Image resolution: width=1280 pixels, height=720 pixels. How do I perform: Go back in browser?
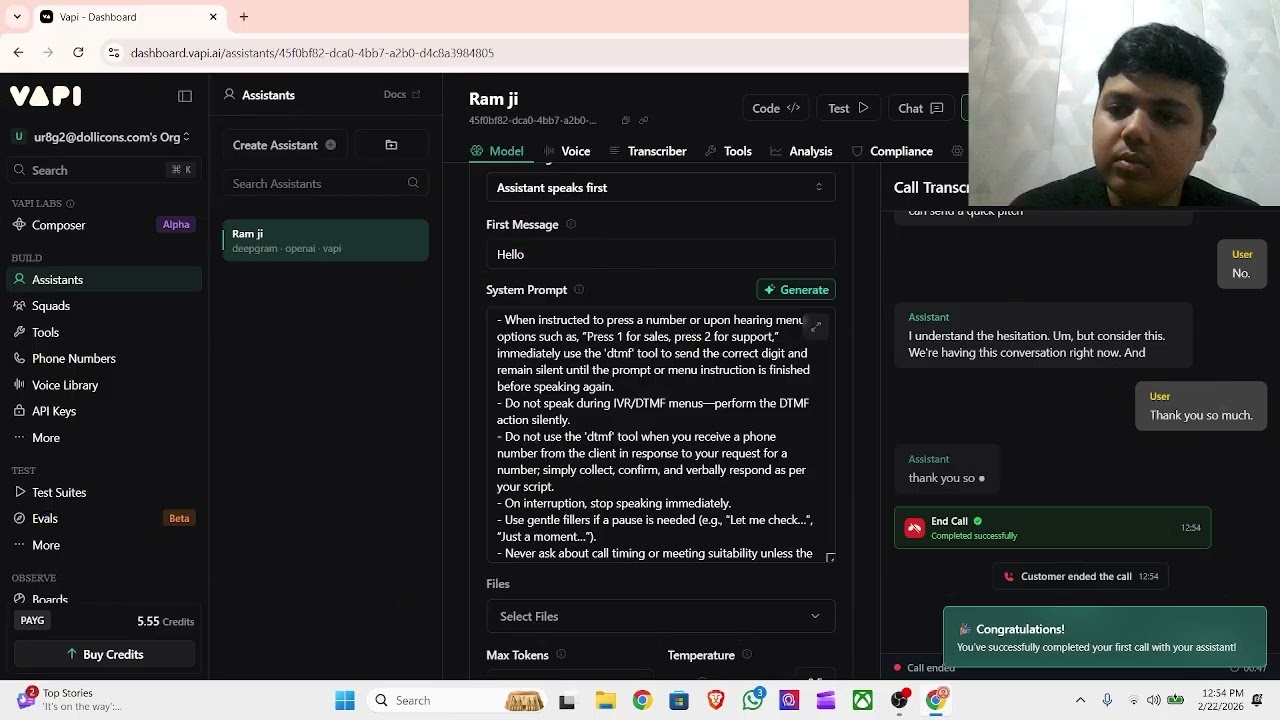19,52
